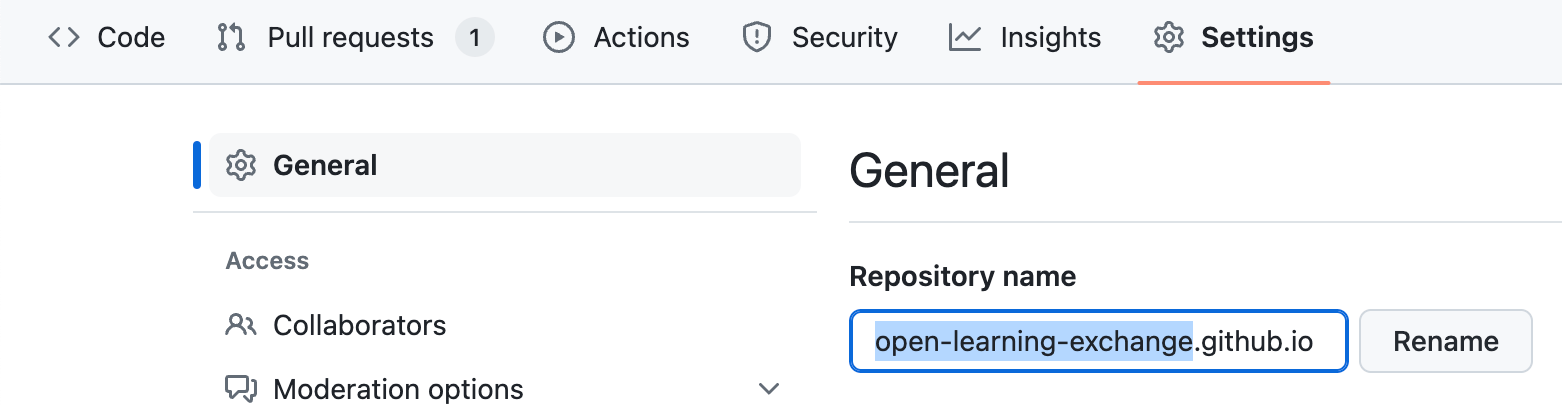Open the Security tab
Image resolution: width=1562 pixels, height=405 pixels.
844,38
